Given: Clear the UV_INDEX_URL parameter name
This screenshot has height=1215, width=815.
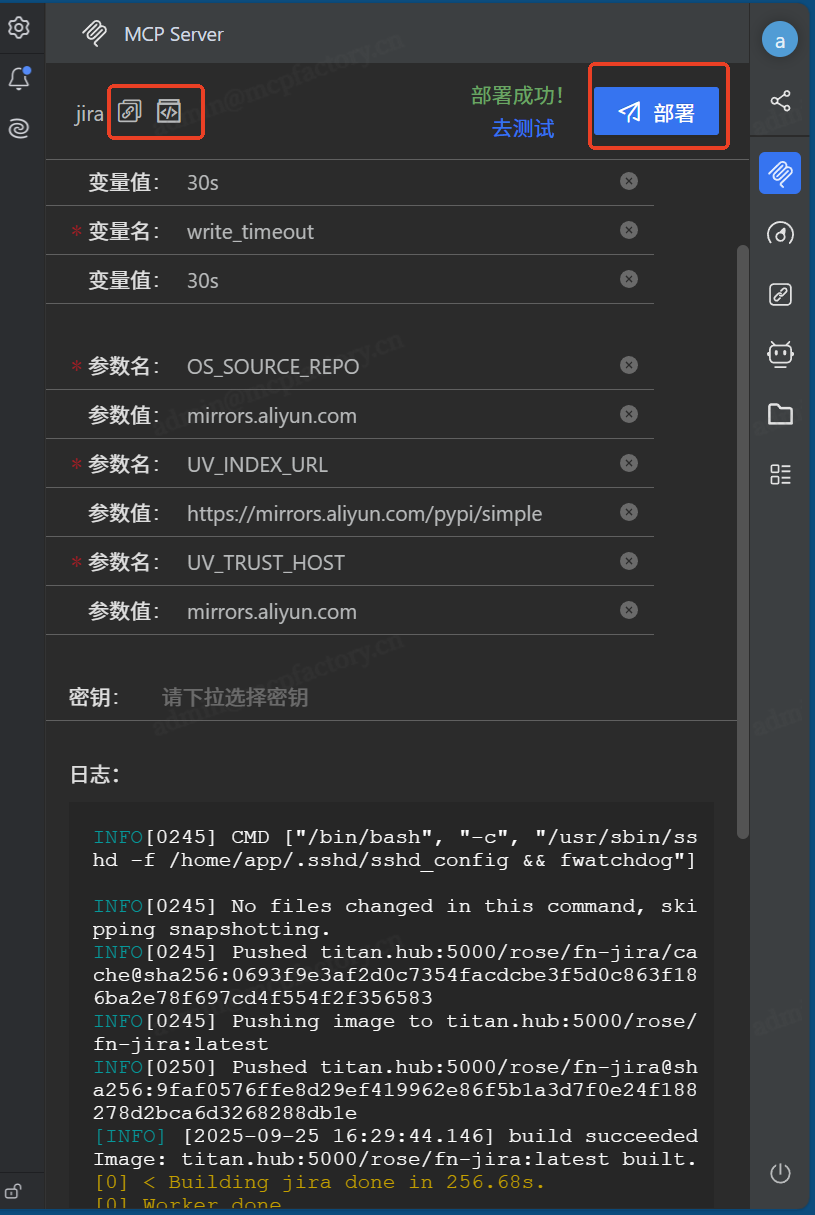Looking at the screenshot, I should click(x=628, y=463).
